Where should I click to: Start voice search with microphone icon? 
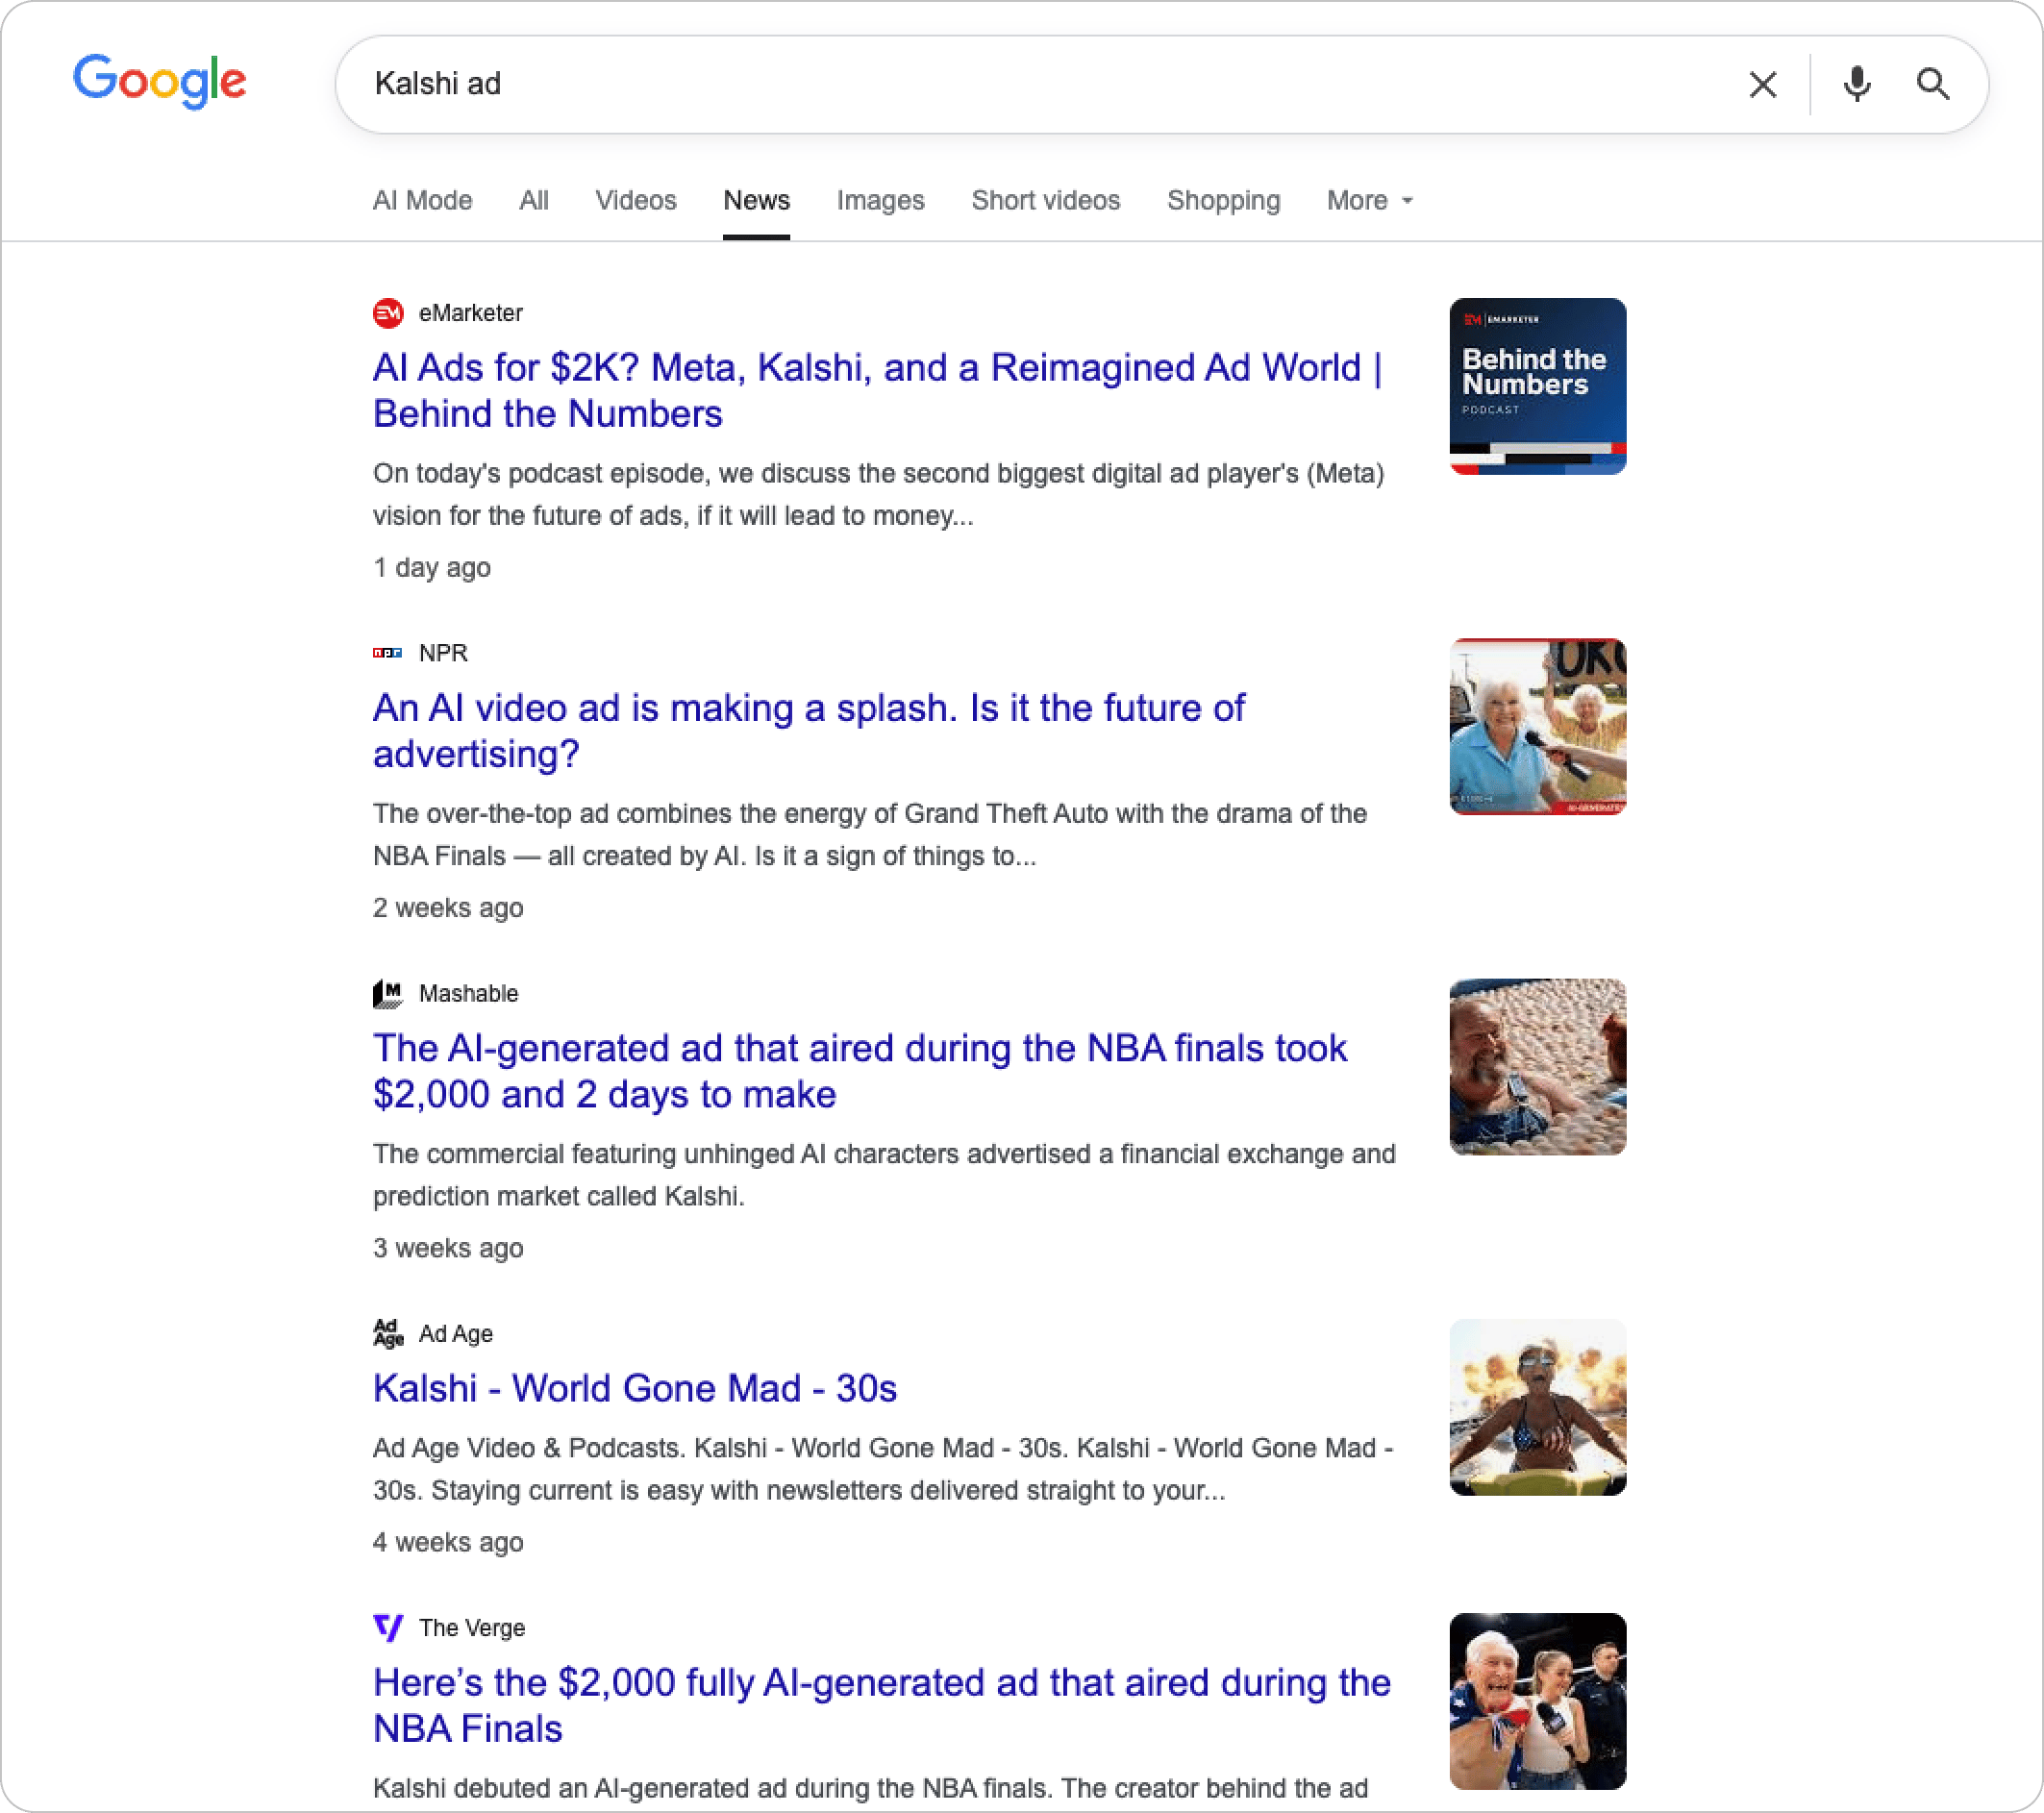pyautogui.click(x=1856, y=85)
